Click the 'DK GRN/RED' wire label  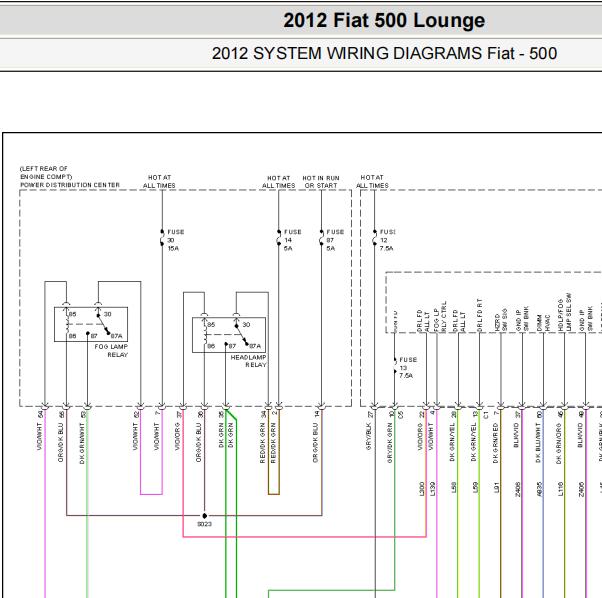495,443
